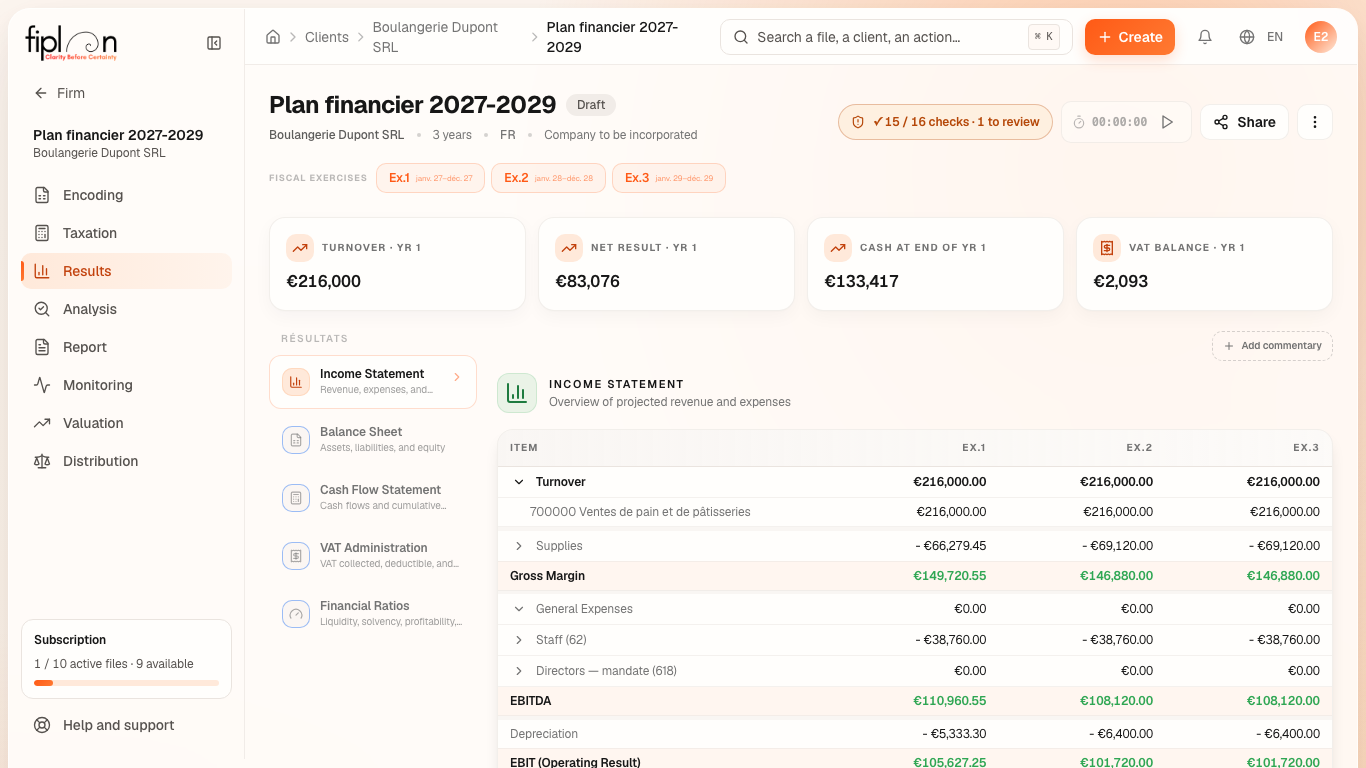Screen dimensions: 1366x768
Task: Click the Turnover card trend icon
Action: [x=300, y=248]
